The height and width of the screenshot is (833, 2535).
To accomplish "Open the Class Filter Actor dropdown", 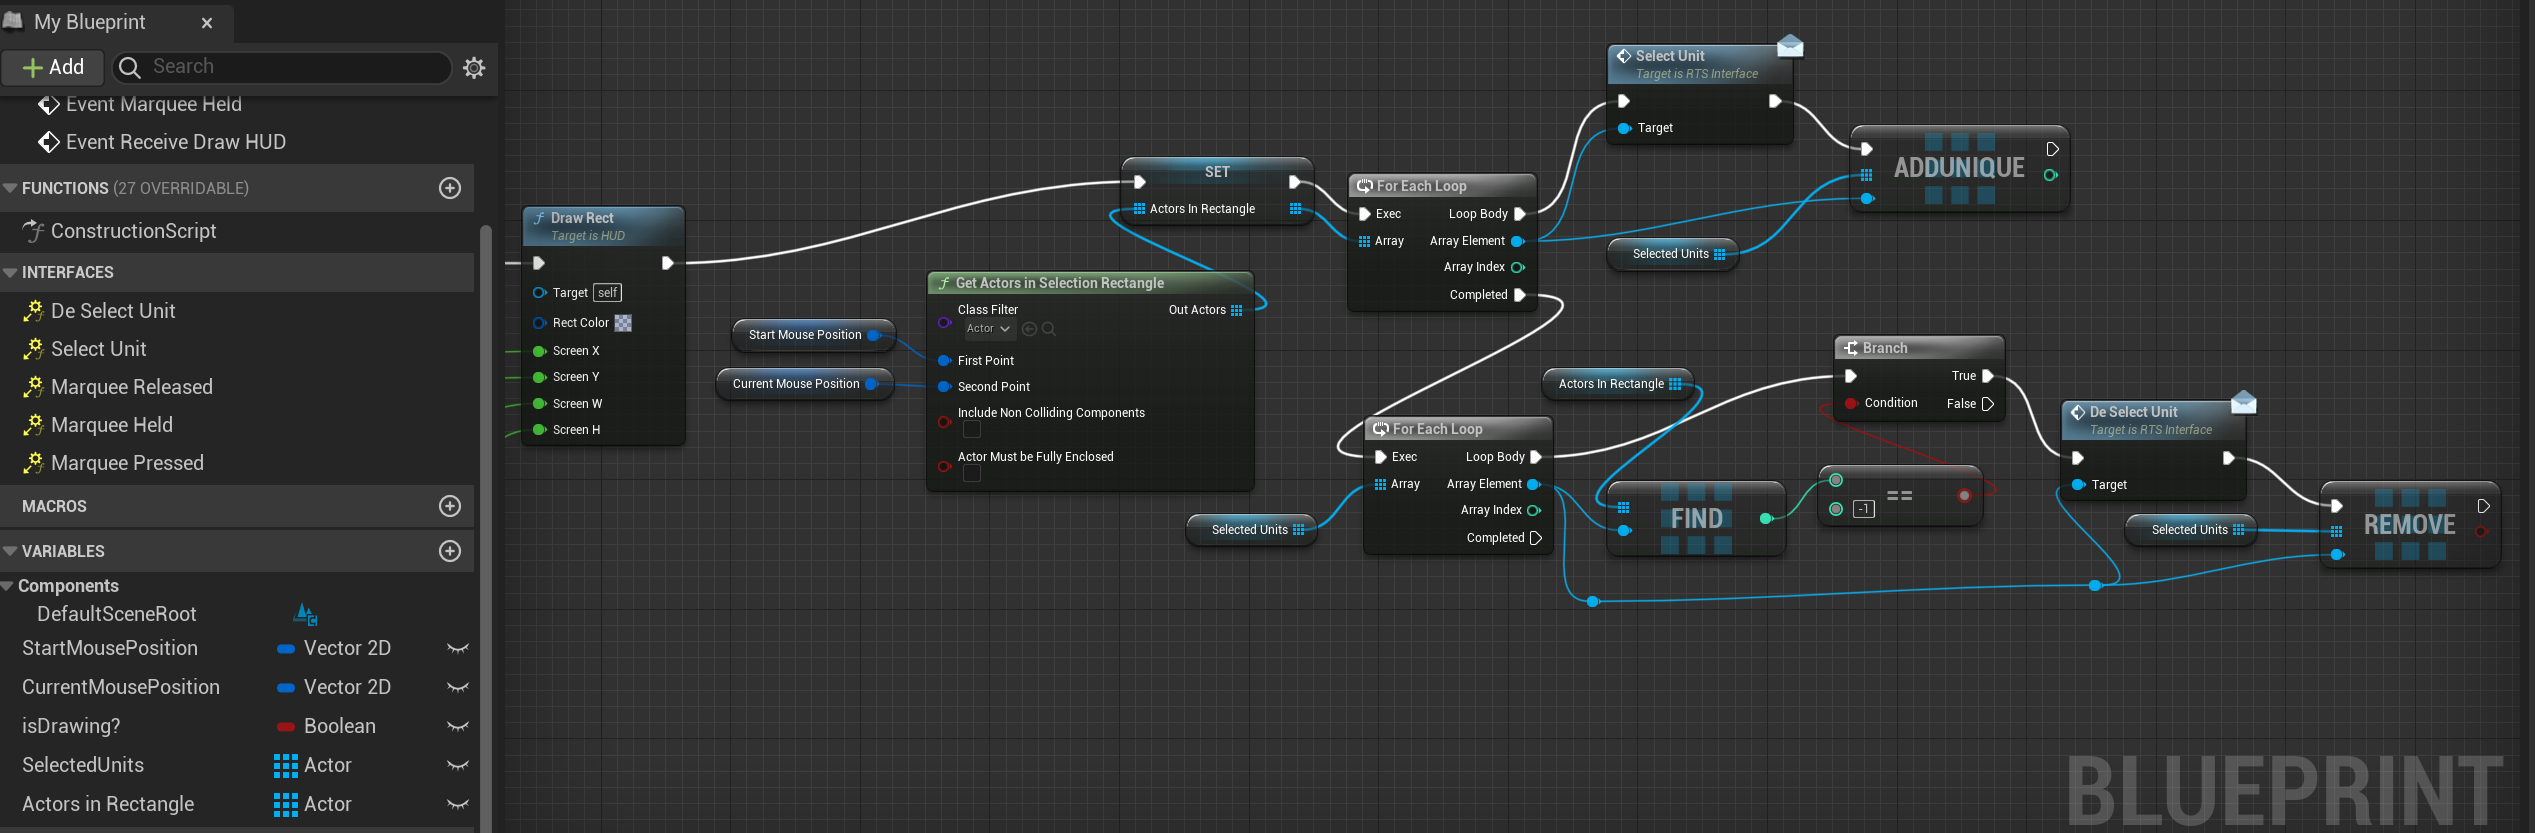I will 988,329.
